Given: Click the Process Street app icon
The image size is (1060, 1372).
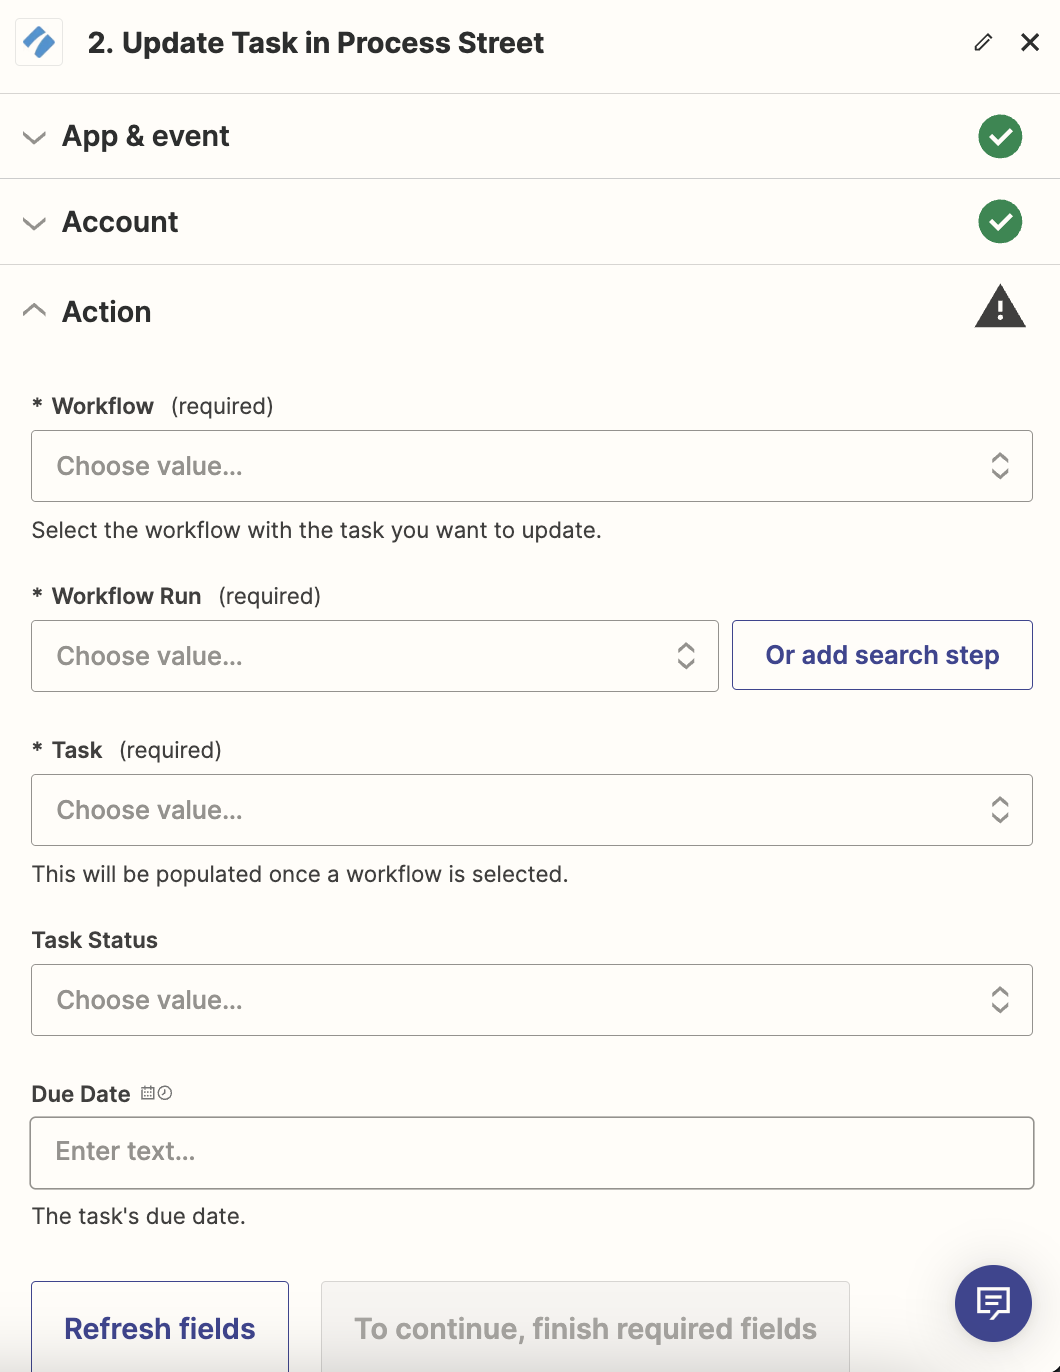Looking at the screenshot, I should coord(39,43).
